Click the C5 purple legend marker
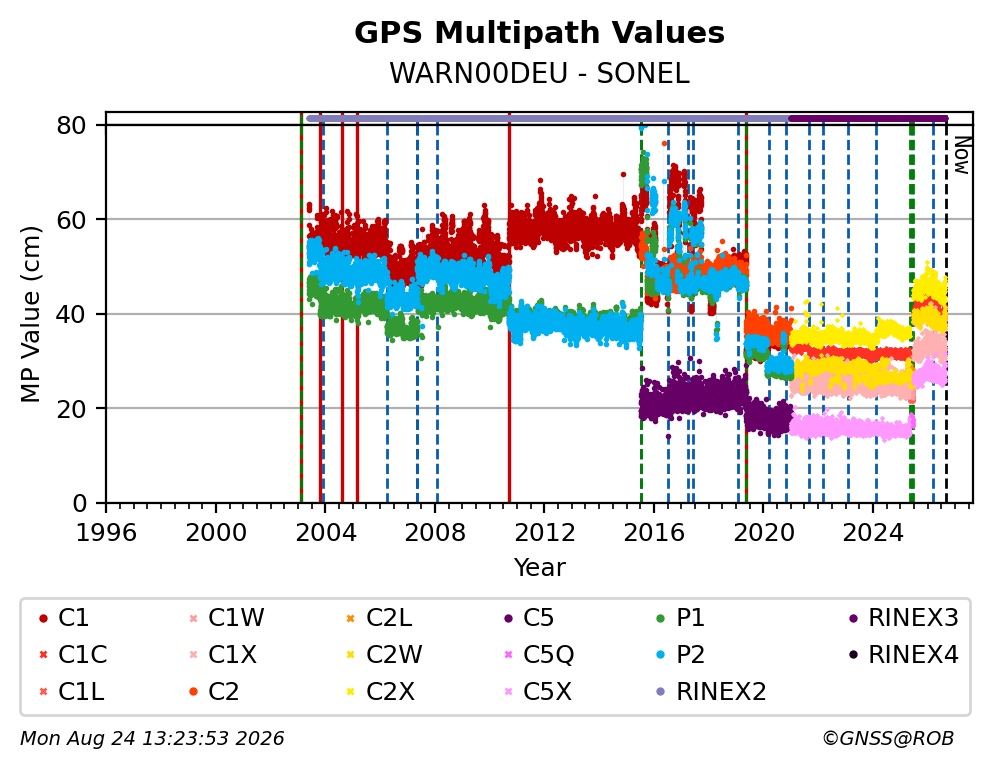Screen dimensions: 992x769 (x=509, y=618)
